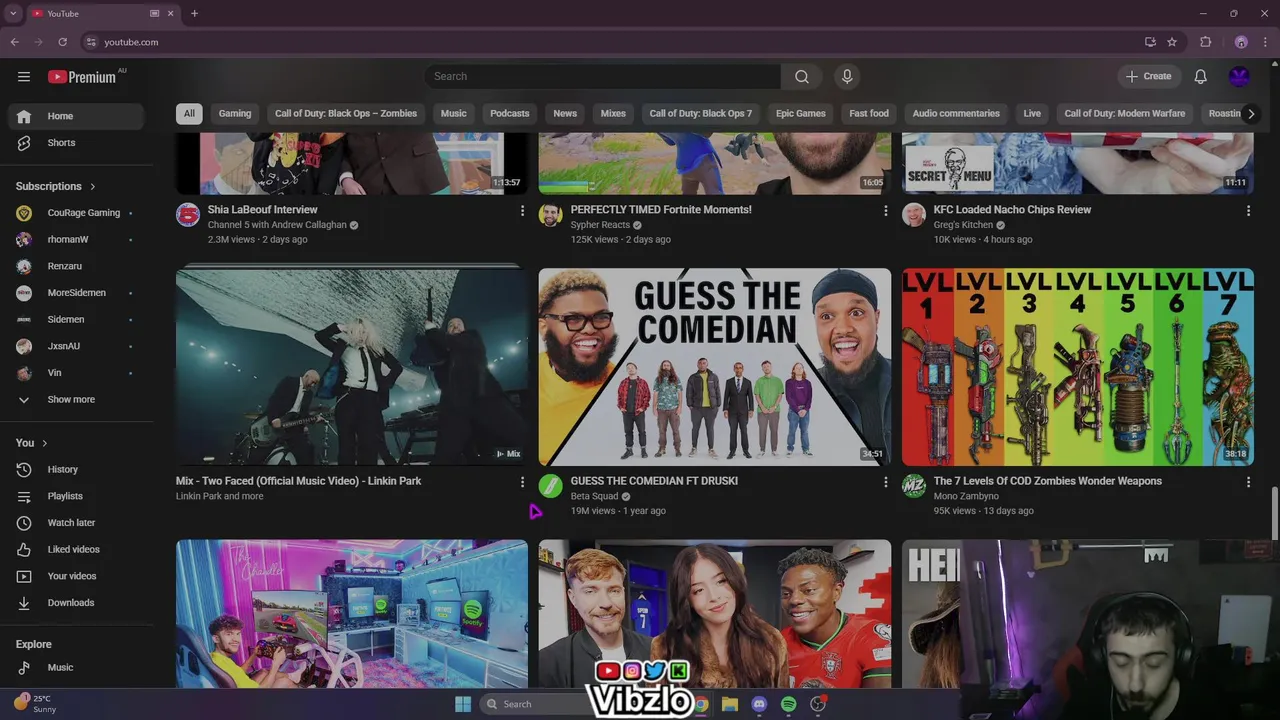Screen dimensions: 1280x720
Task: Open the notifications bell
Action: pyautogui.click(x=1201, y=76)
